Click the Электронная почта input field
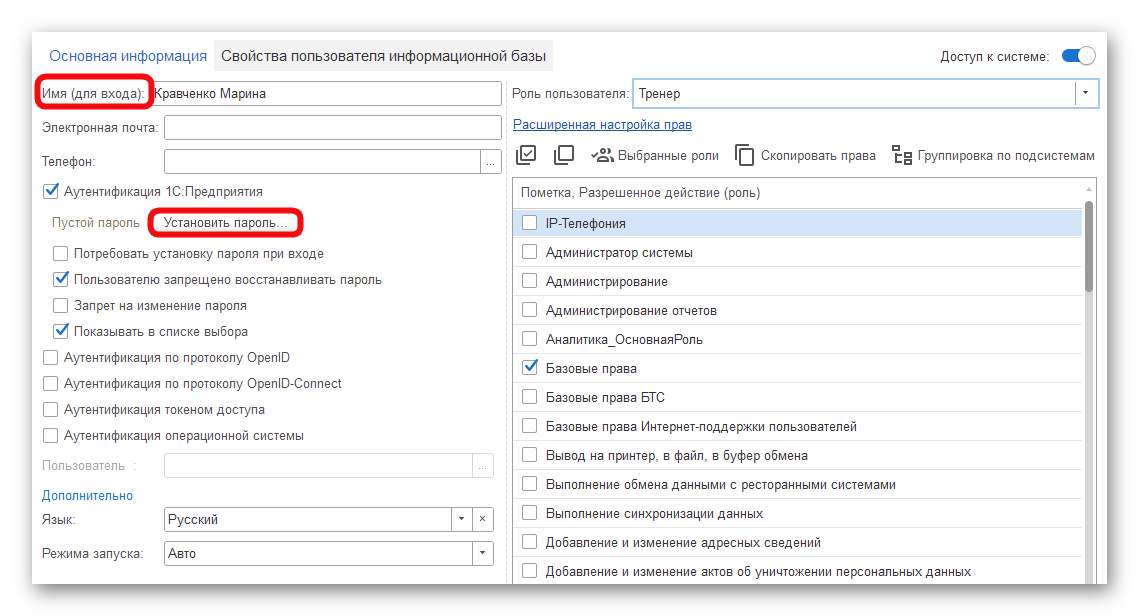The image size is (1139, 616). [332, 127]
